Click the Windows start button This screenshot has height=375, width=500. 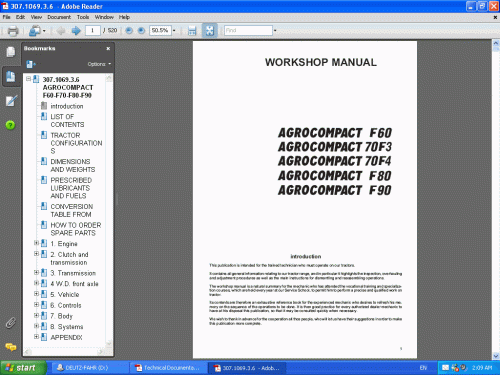click(22, 368)
